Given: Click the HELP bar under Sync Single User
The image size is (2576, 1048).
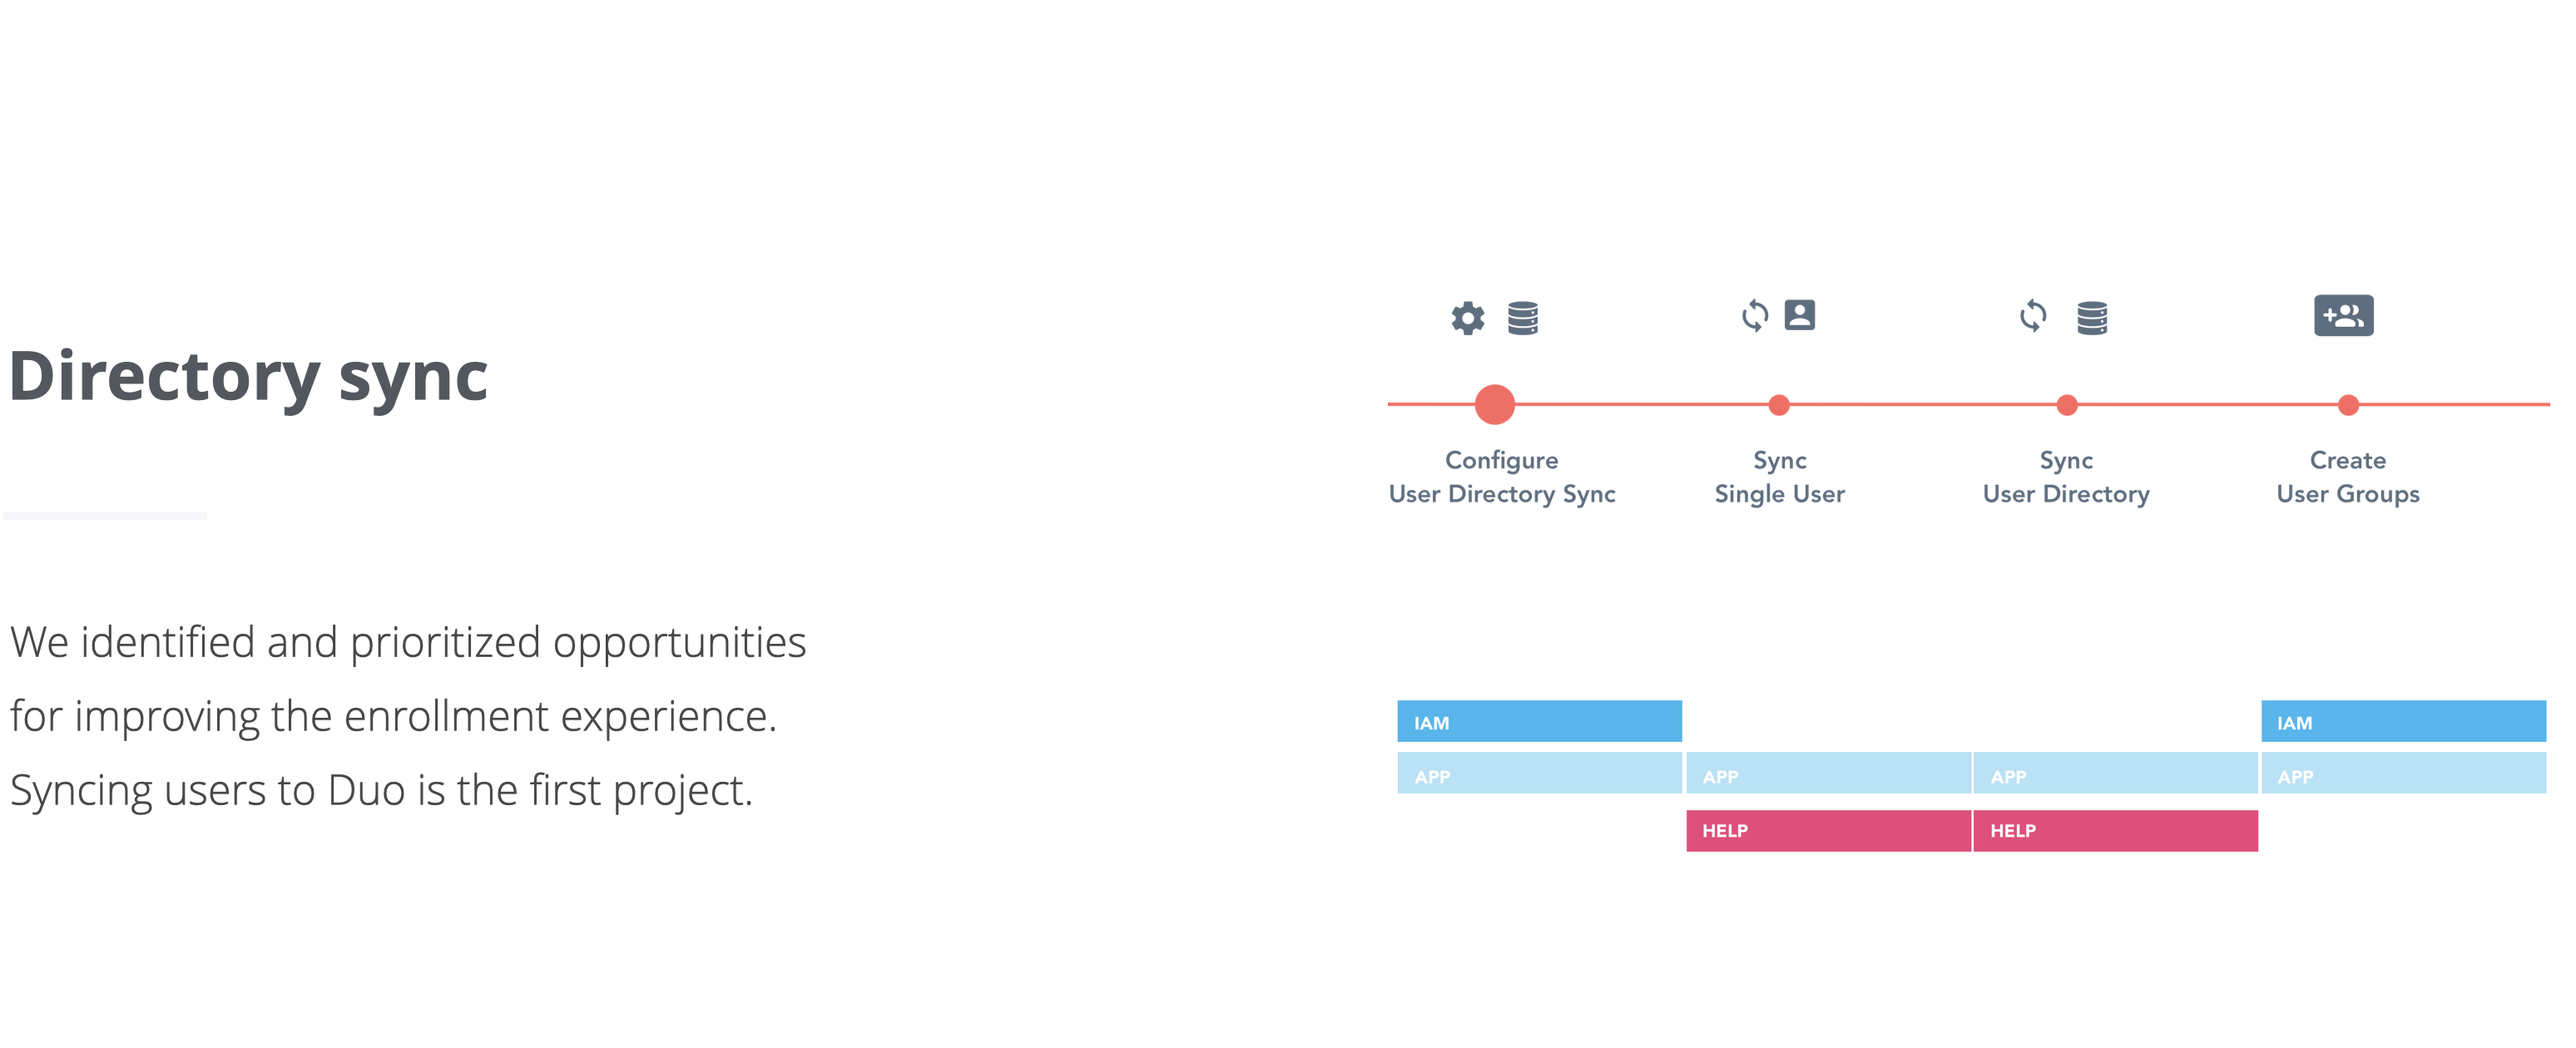Looking at the screenshot, I should click(x=1828, y=831).
